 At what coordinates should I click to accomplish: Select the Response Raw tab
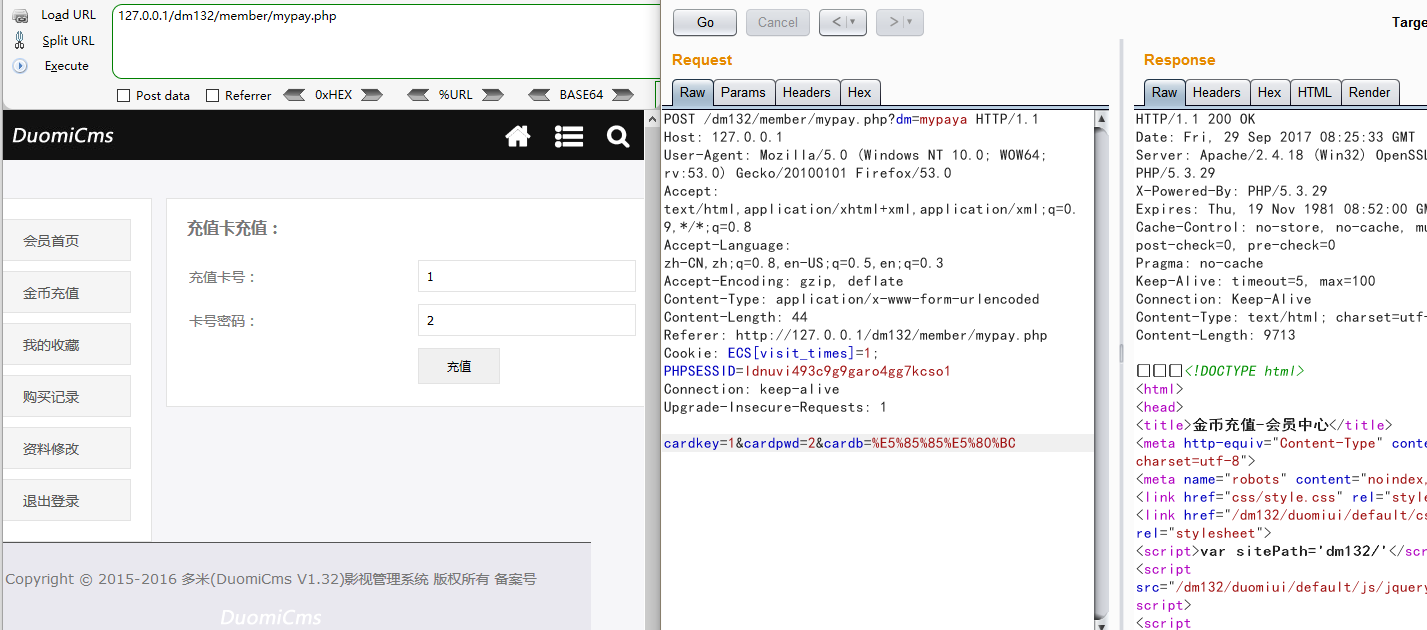coord(1165,92)
